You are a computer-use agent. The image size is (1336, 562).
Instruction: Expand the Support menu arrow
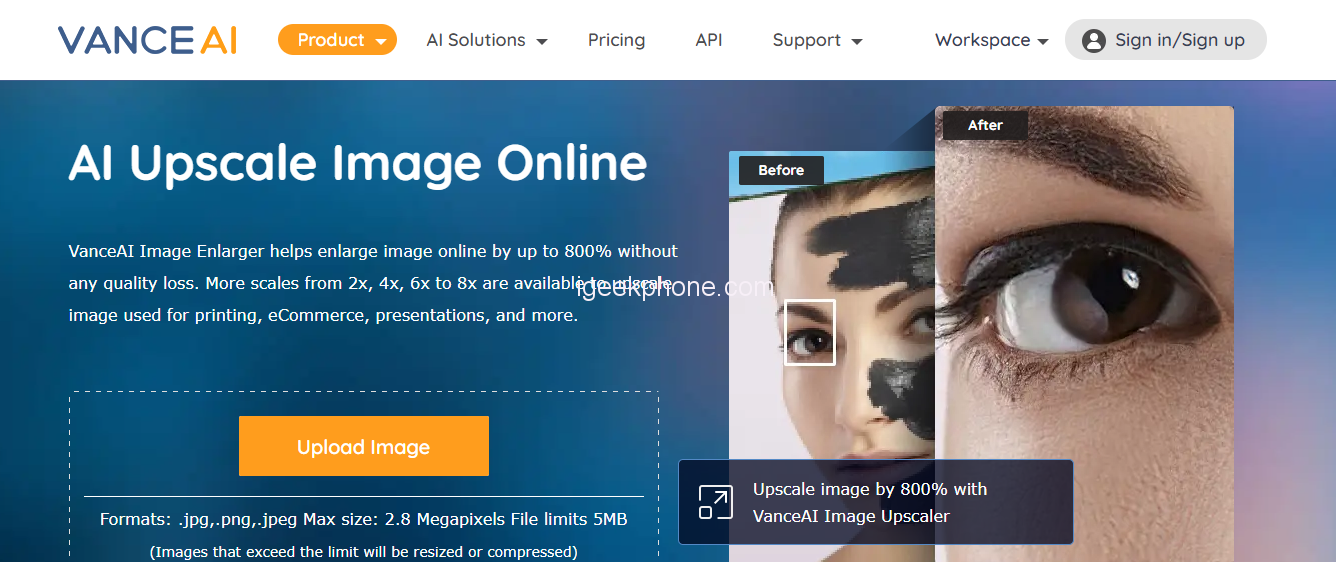[x=857, y=42]
